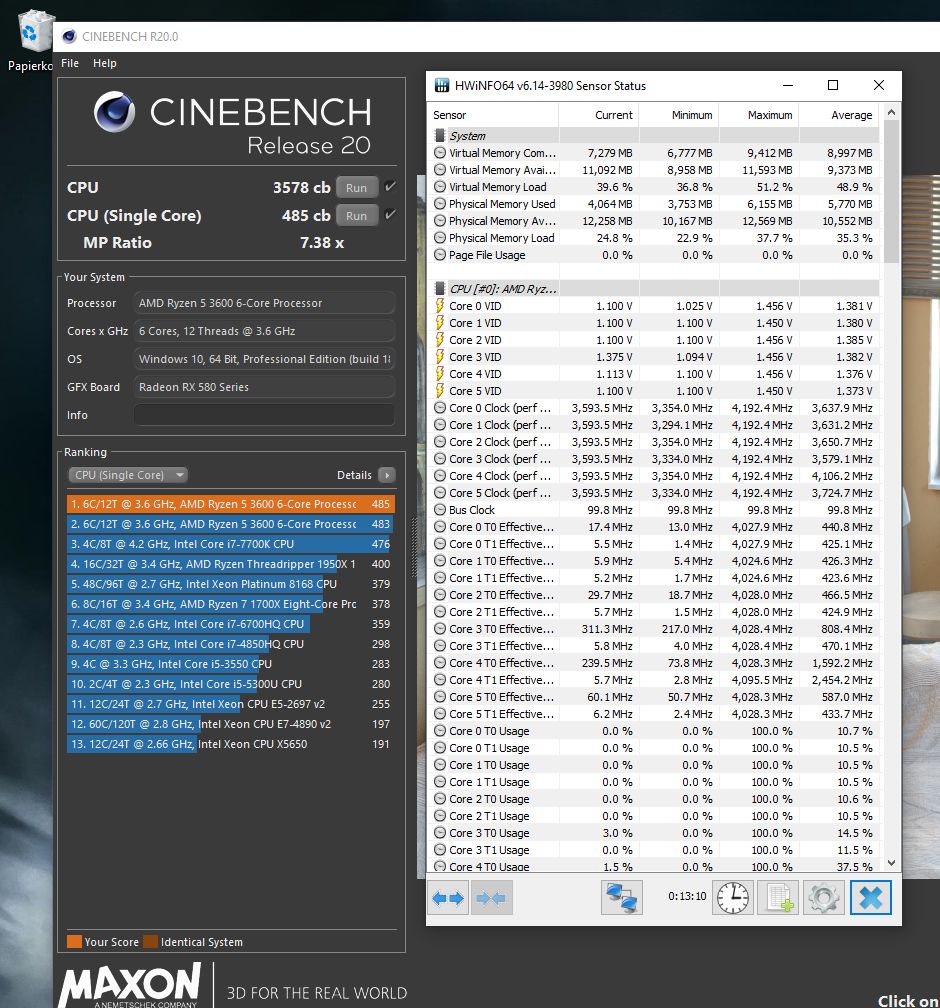Click HWiNFO clock reset timer icon
This screenshot has height=1008, width=940.
point(733,897)
